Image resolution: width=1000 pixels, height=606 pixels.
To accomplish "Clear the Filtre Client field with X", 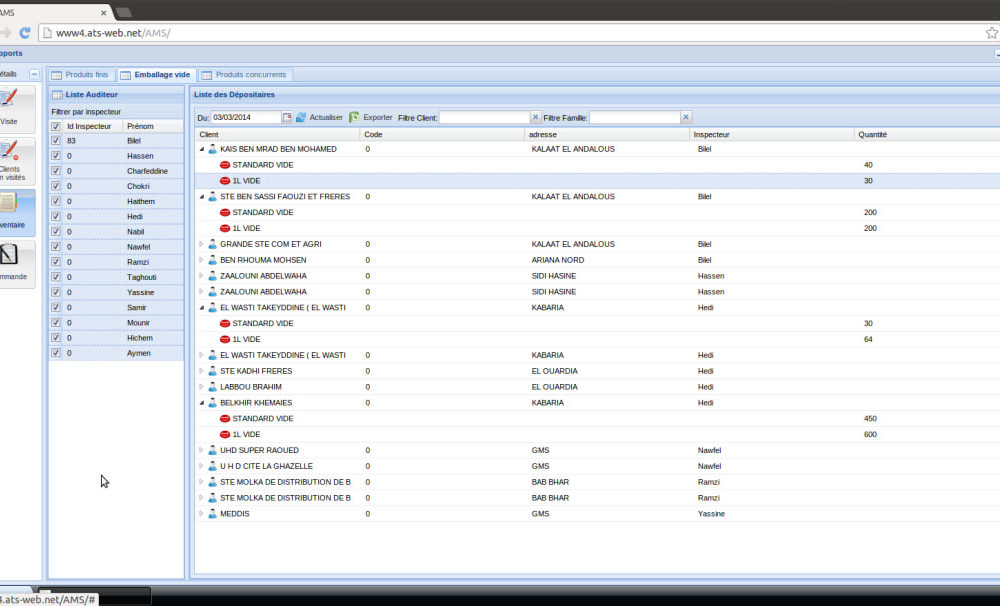I will click(535, 117).
